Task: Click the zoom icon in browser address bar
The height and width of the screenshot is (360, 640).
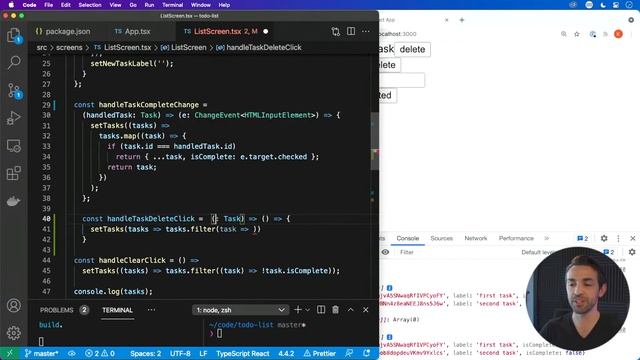Action: point(563,34)
